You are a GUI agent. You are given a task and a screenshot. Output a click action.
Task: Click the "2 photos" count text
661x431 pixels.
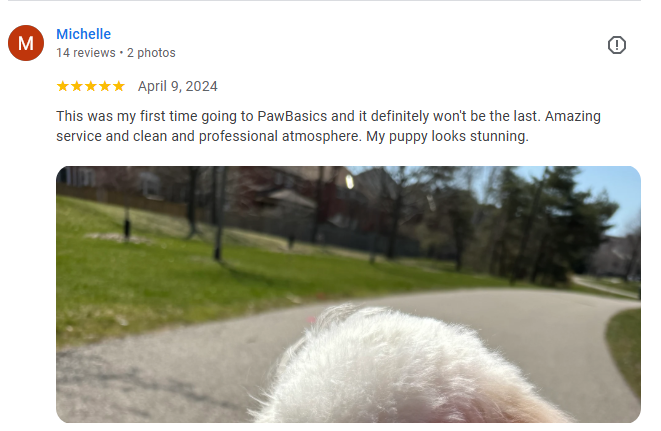(x=151, y=53)
